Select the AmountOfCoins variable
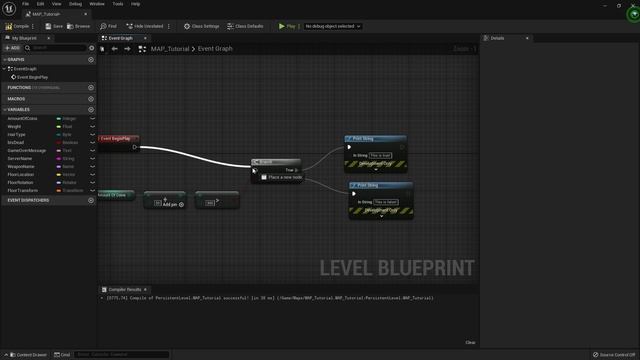Image resolution: width=640 pixels, height=360 pixels. tap(22, 118)
